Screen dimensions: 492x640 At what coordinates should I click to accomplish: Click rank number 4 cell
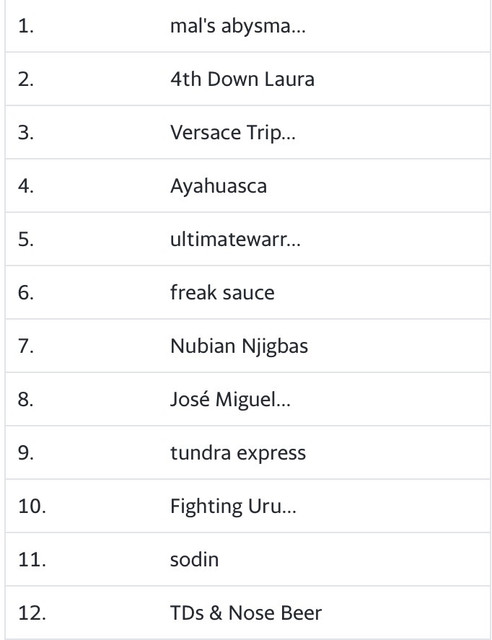click(x=25, y=186)
